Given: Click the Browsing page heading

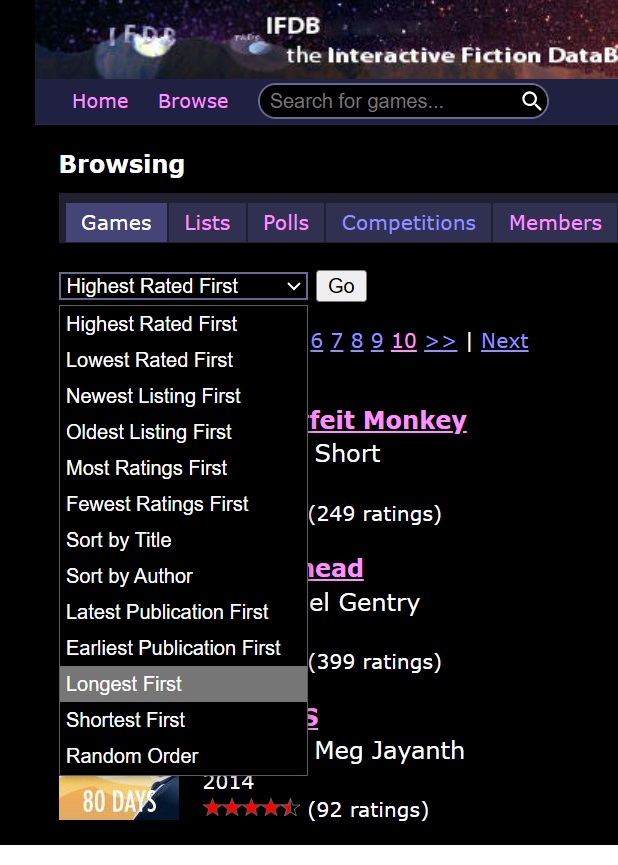Looking at the screenshot, I should click(122, 164).
